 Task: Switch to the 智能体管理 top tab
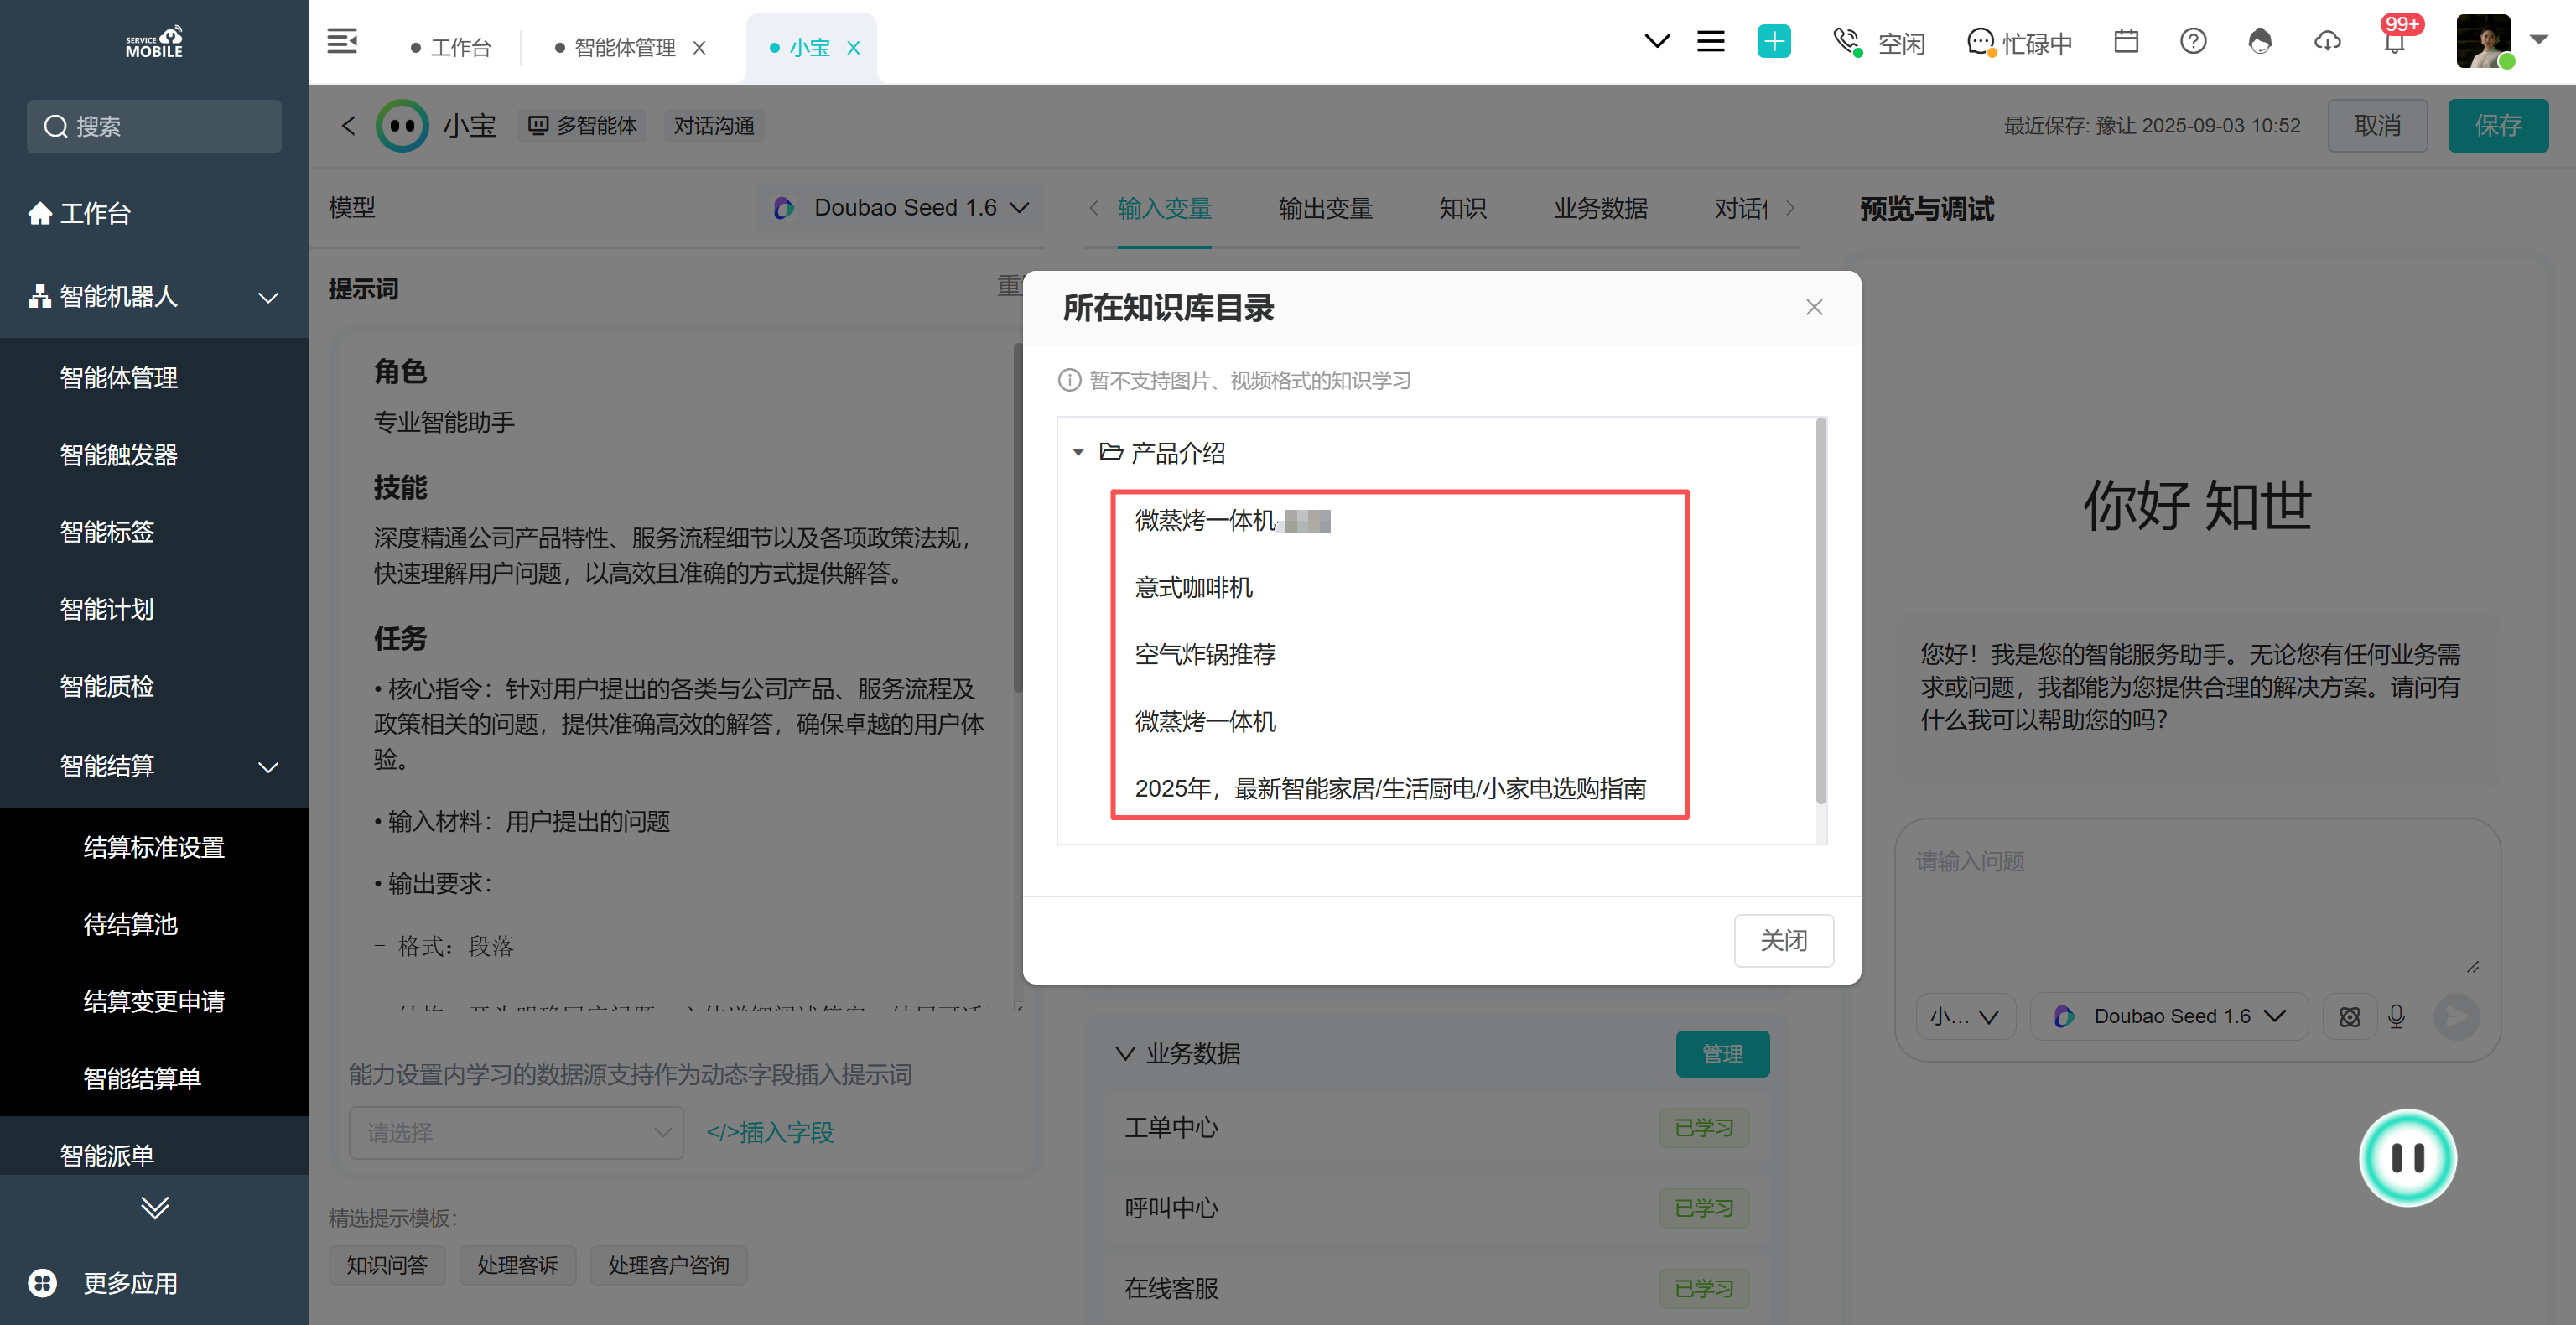615,48
